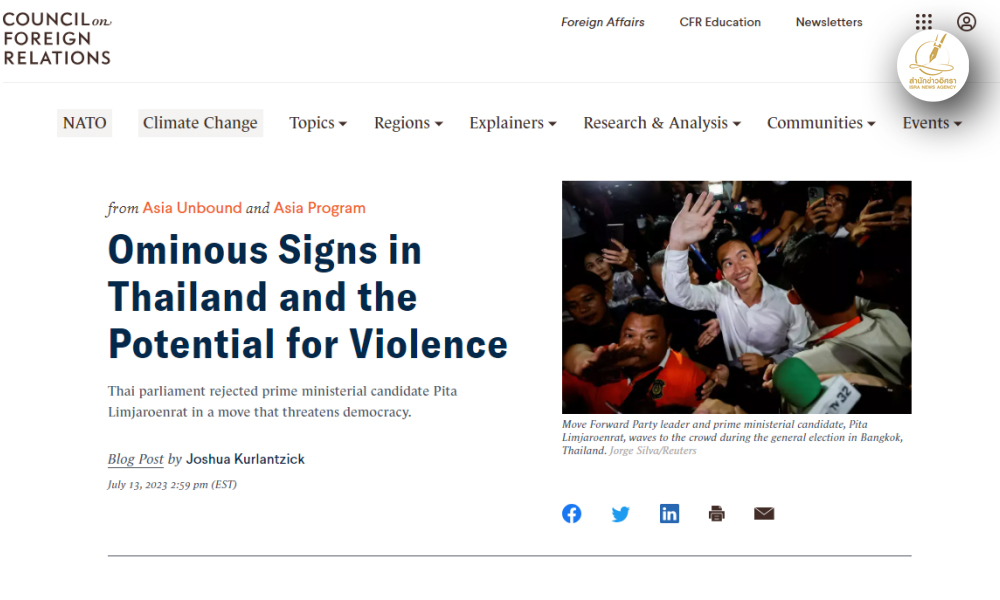Share article on LinkedIn
Screen dimensions: 1000x600
(669, 514)
